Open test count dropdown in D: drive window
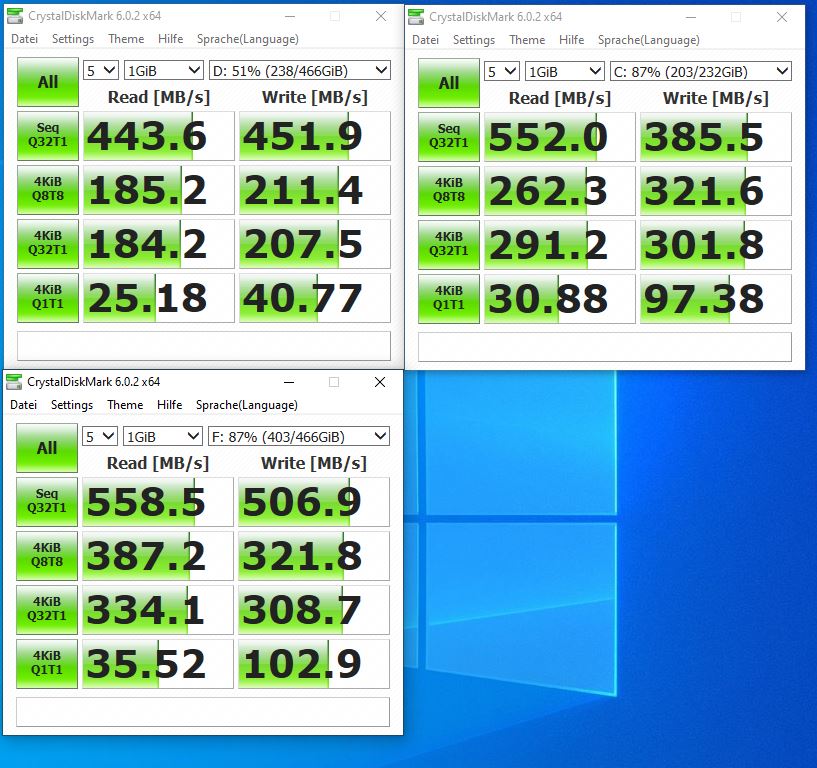 (101, 70)
